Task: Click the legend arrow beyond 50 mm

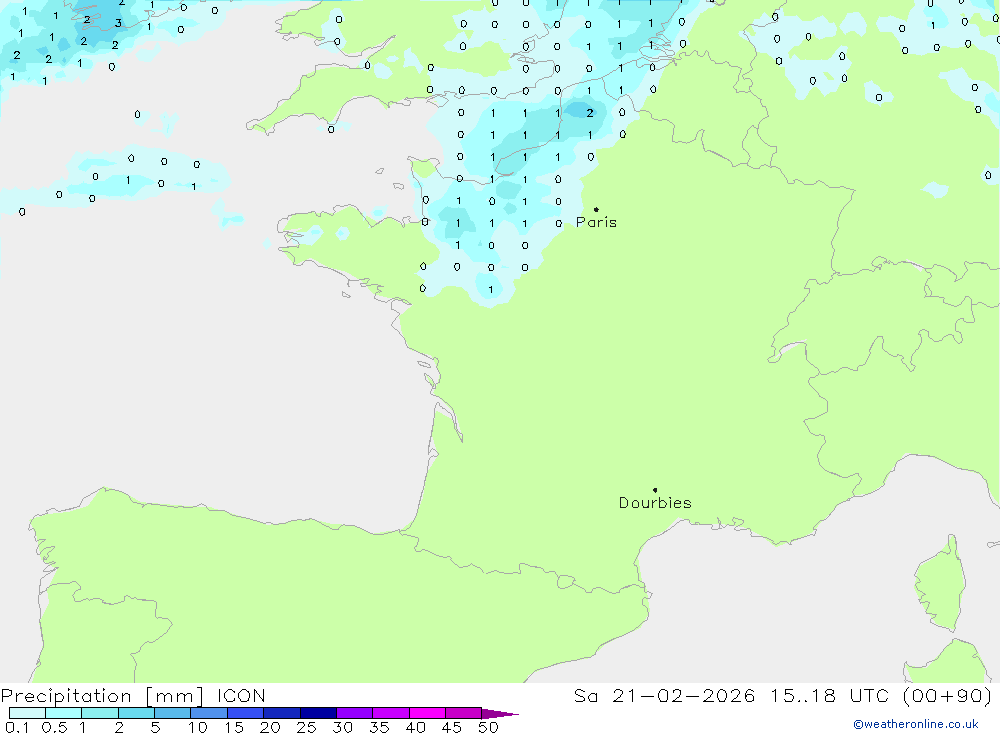Action: [x=499, y=714]
